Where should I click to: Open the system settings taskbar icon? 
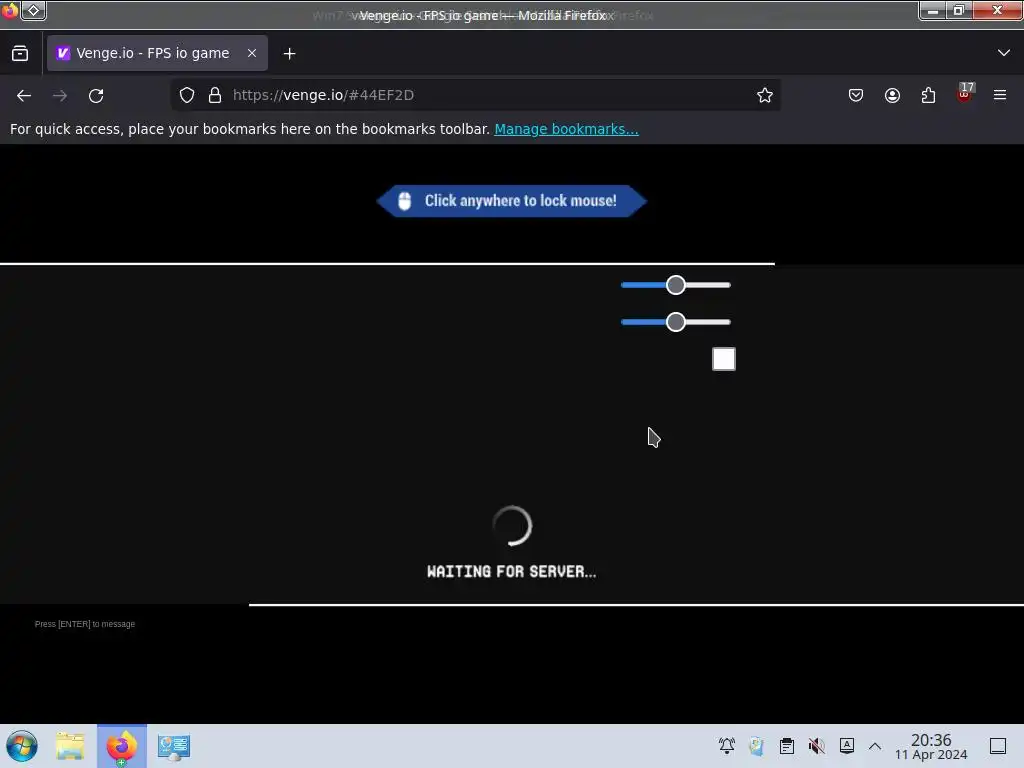(x=174, y=746)
